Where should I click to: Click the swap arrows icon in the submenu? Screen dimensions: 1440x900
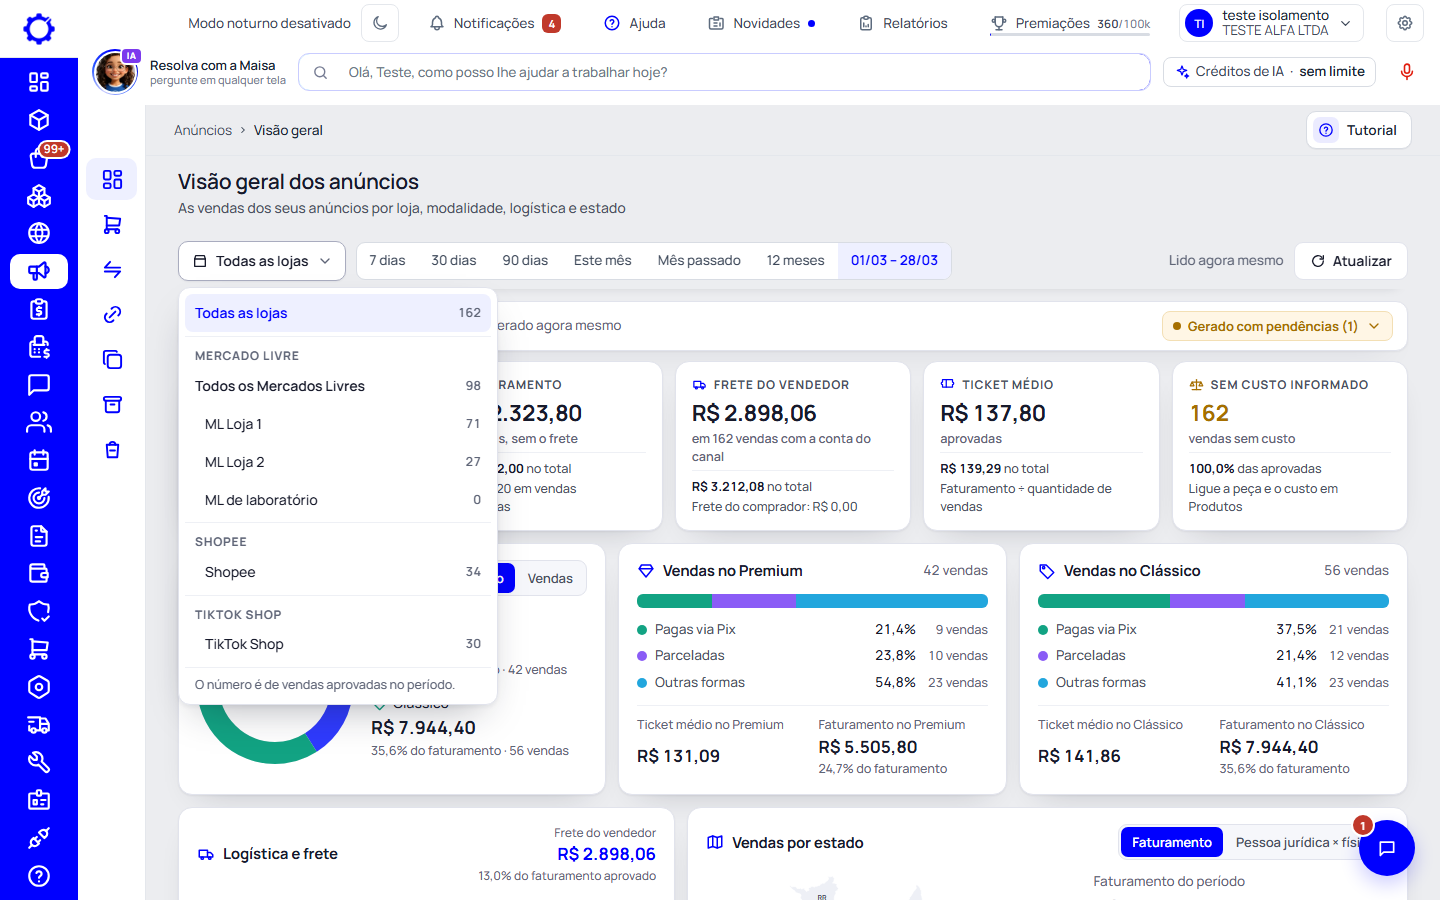coord(112,270)
